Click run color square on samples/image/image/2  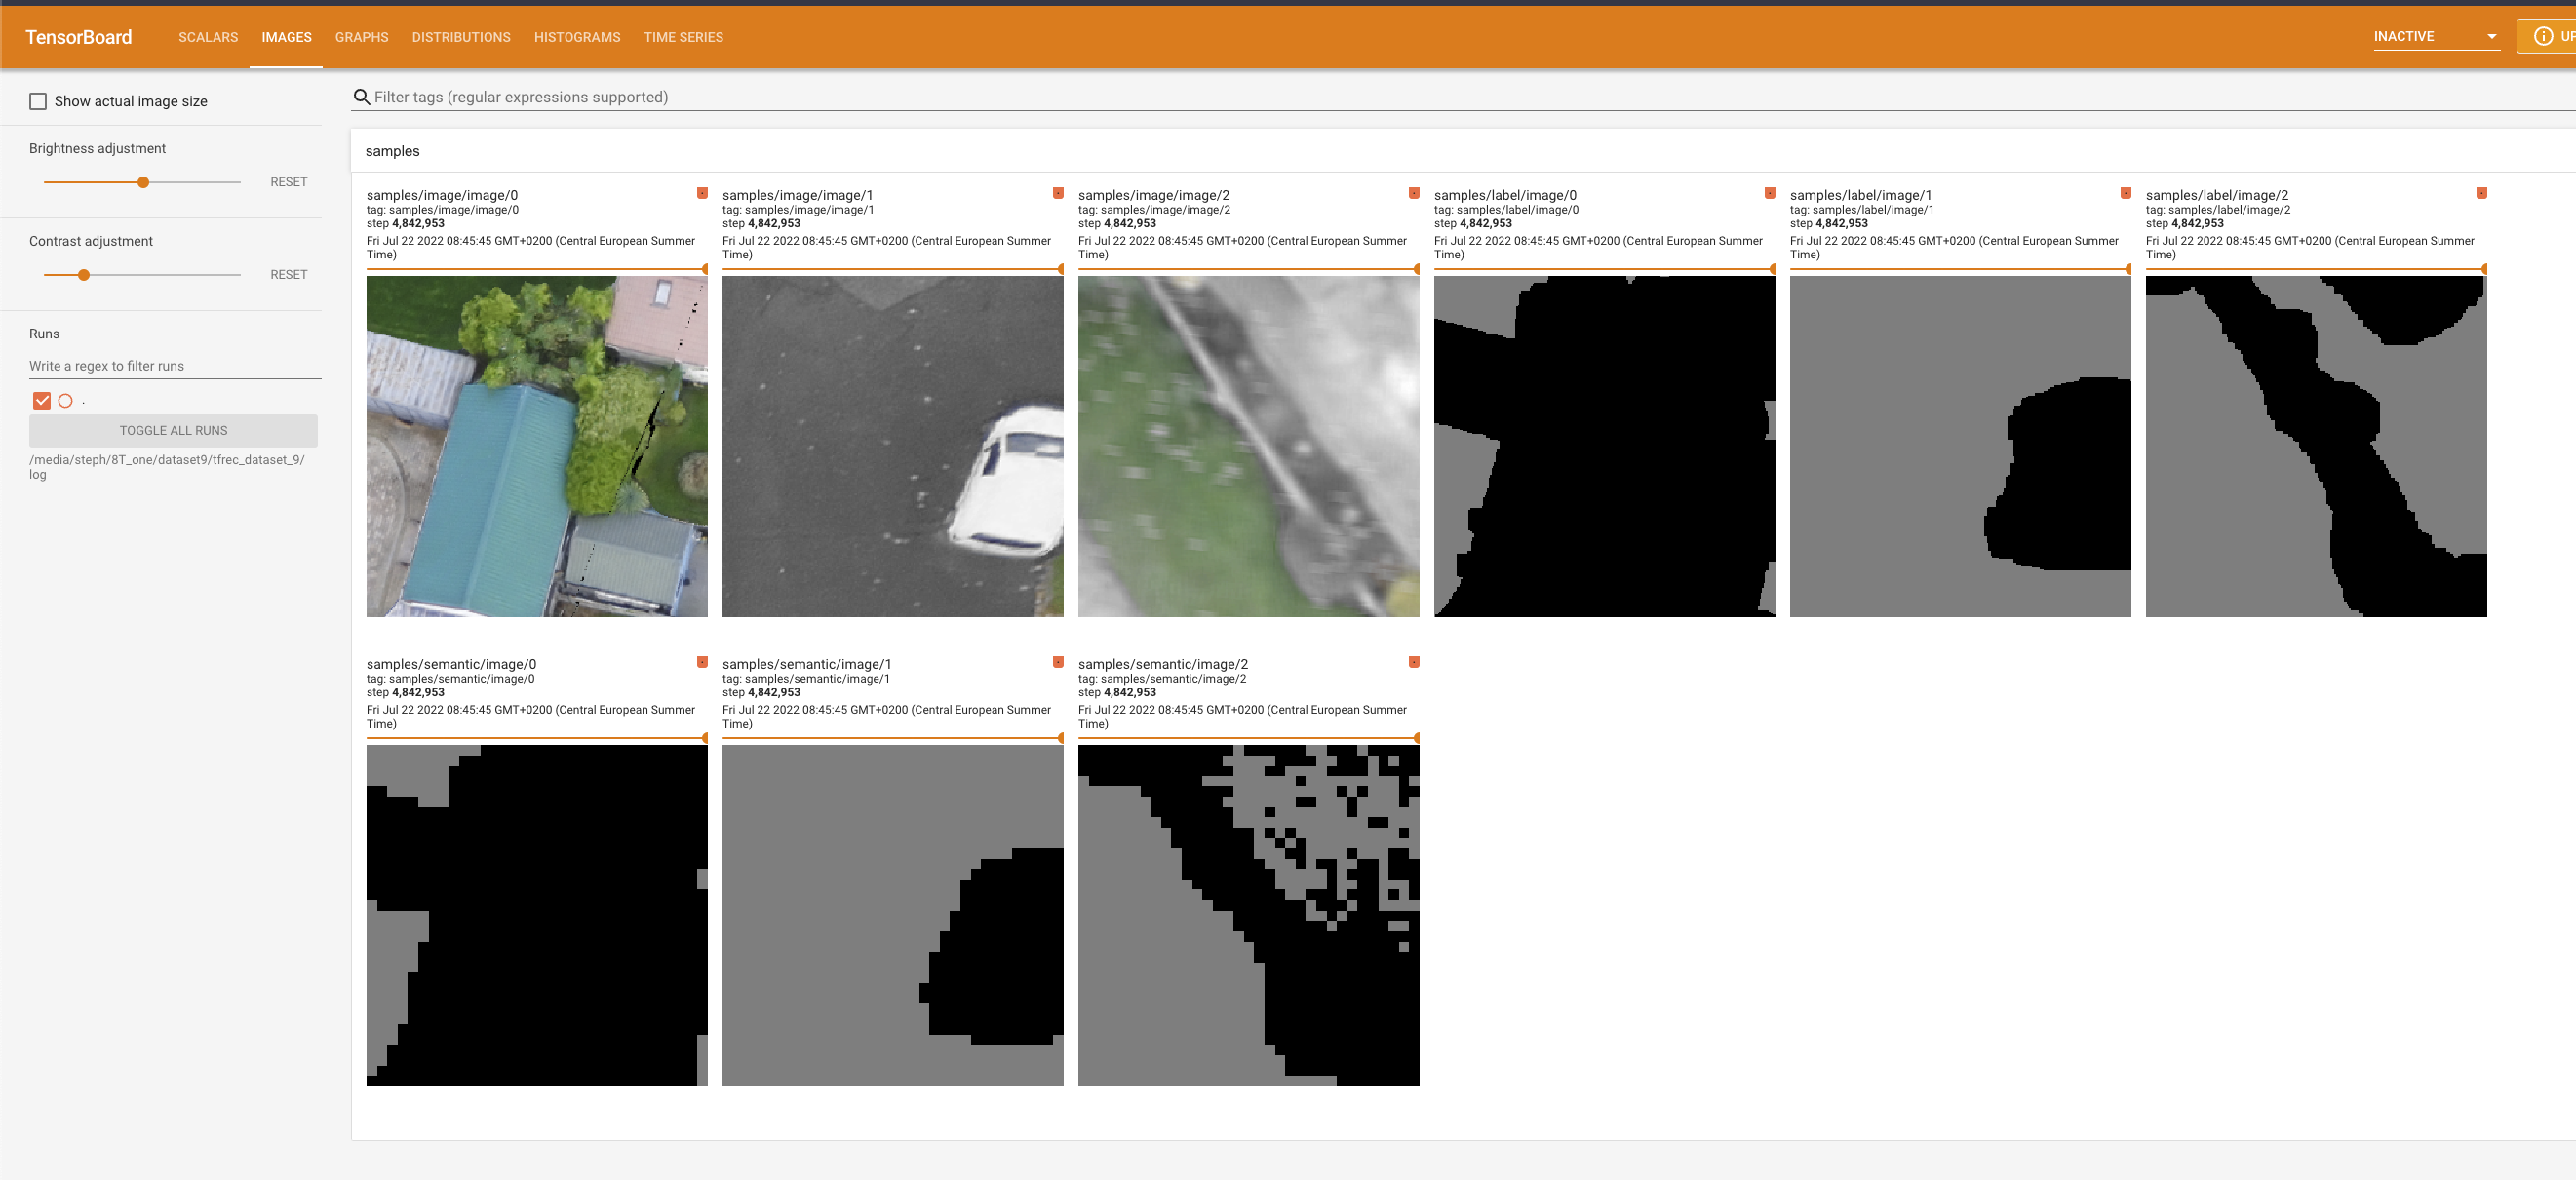1413,193
